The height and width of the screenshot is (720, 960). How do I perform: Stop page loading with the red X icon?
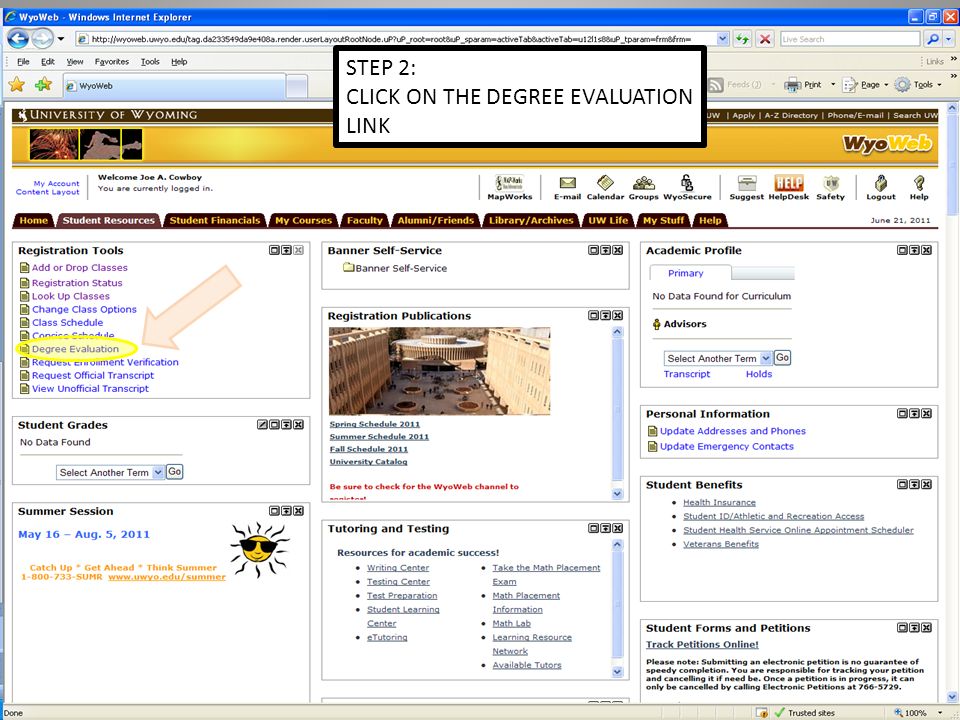(765, 39)
